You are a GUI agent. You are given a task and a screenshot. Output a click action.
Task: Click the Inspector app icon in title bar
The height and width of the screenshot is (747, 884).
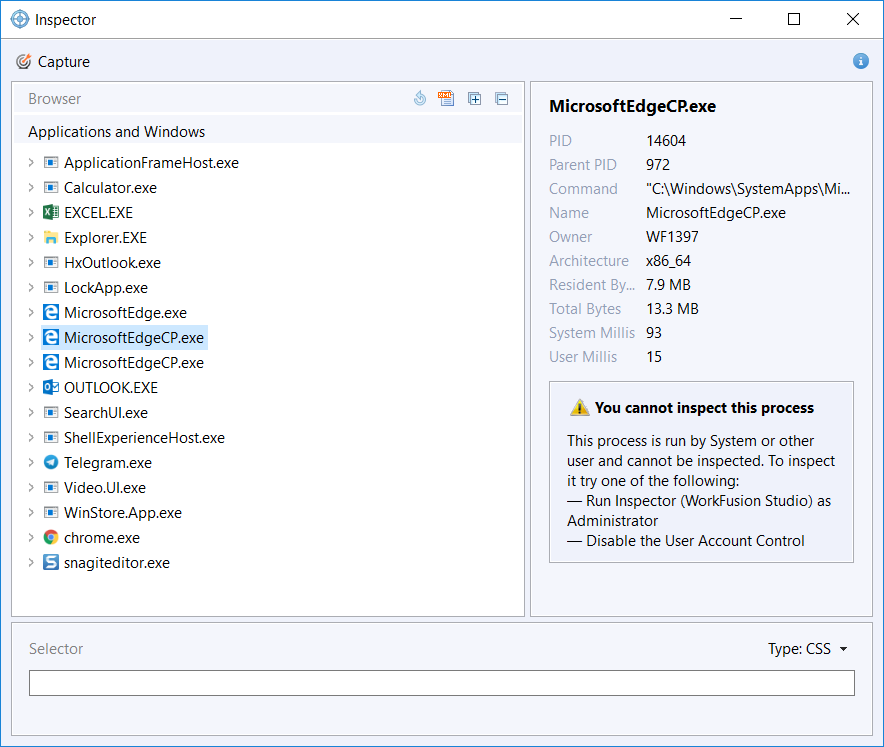click(x=20, y=19)
